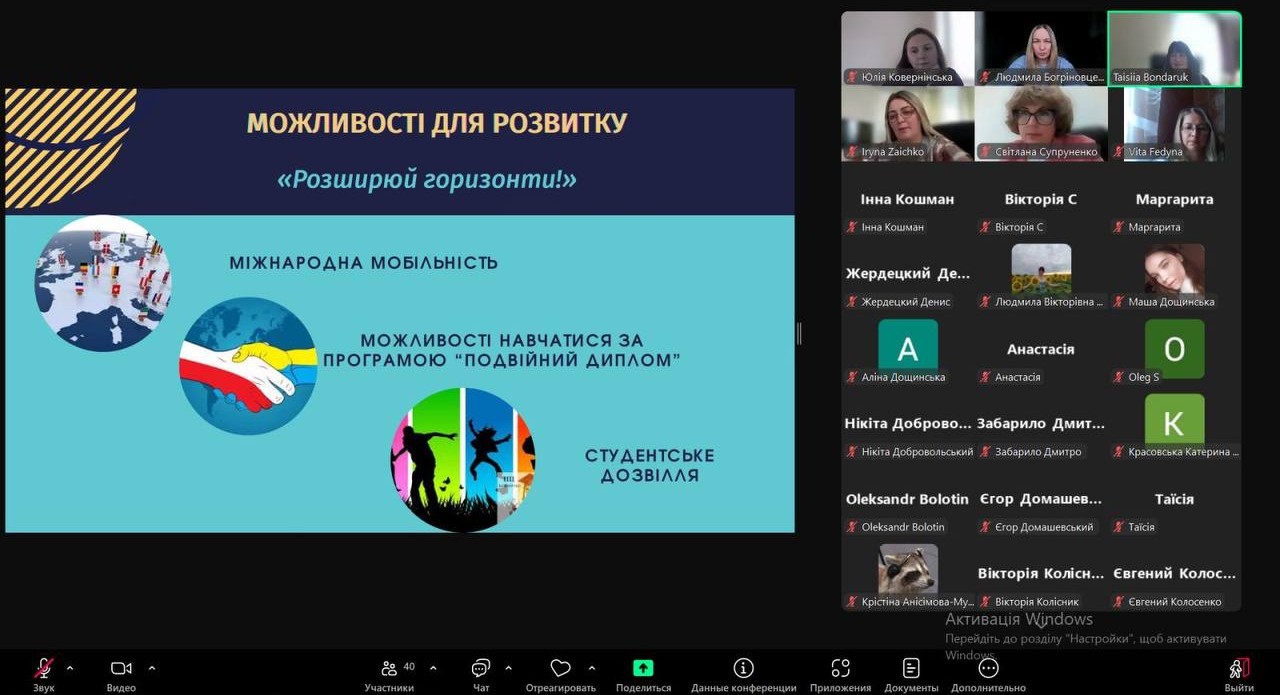This screenshot has height=695, width=1280.
Task: Unmute the microphone with Звук button
Action: pyautogui.click(x=43, y=669)
